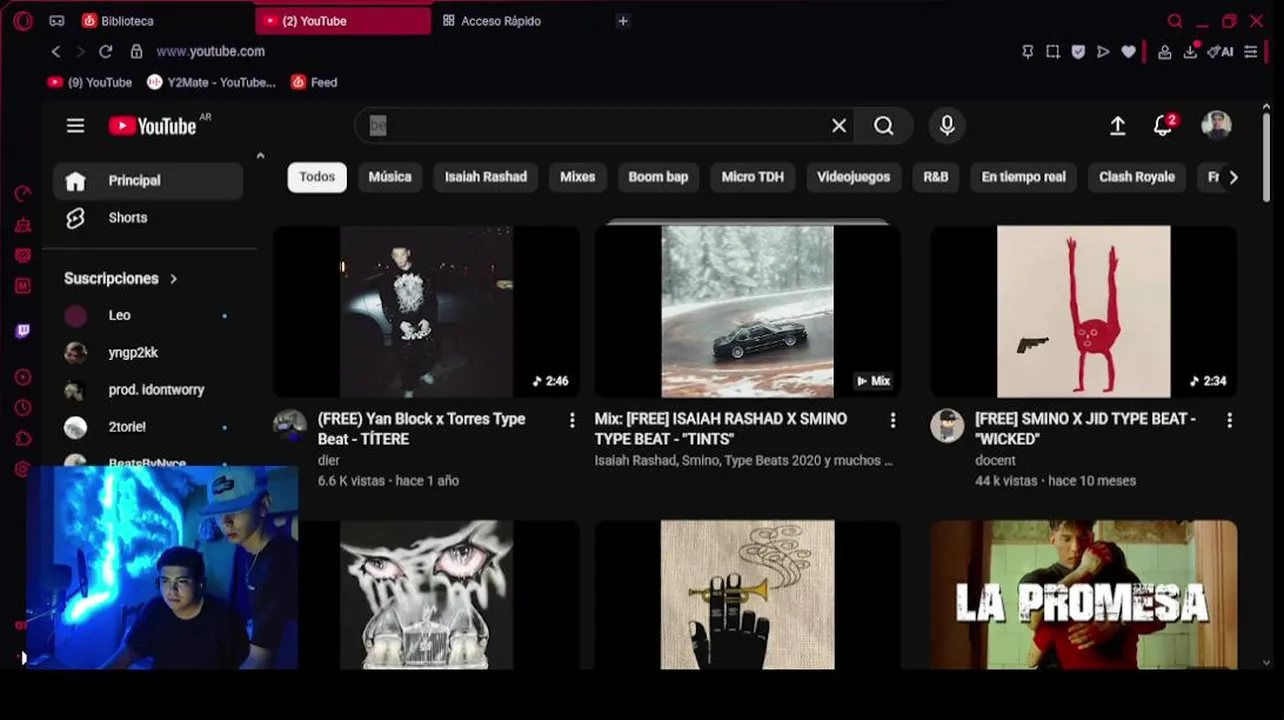Select the Música filter chip
The image size is (1284, 720).
coord(390,176)
